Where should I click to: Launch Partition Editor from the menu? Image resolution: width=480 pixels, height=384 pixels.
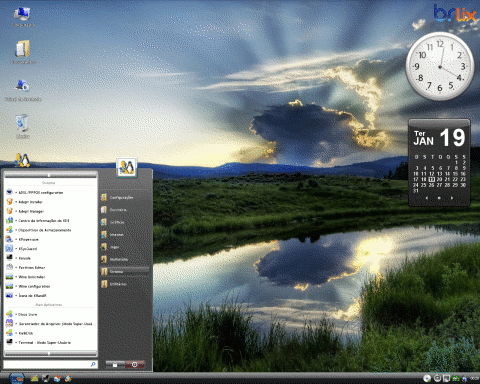click(51, 267)
